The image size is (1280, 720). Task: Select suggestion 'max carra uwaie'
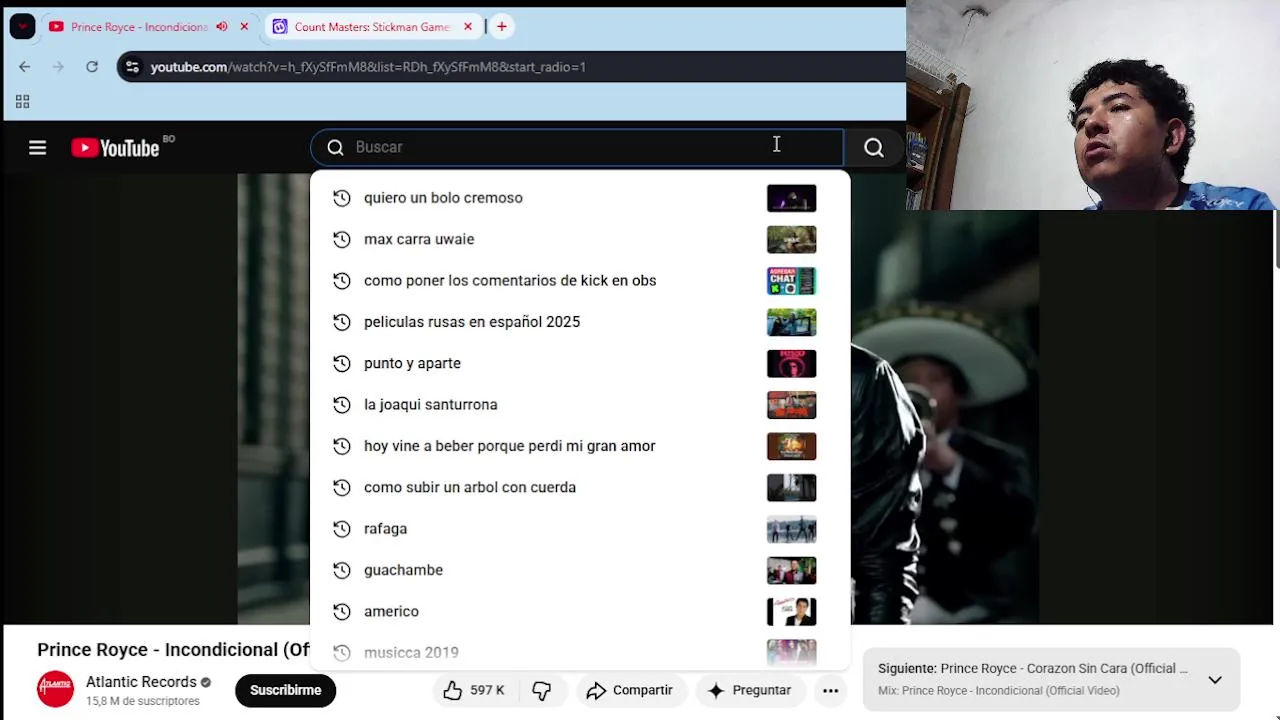click(x=580, y=239)
